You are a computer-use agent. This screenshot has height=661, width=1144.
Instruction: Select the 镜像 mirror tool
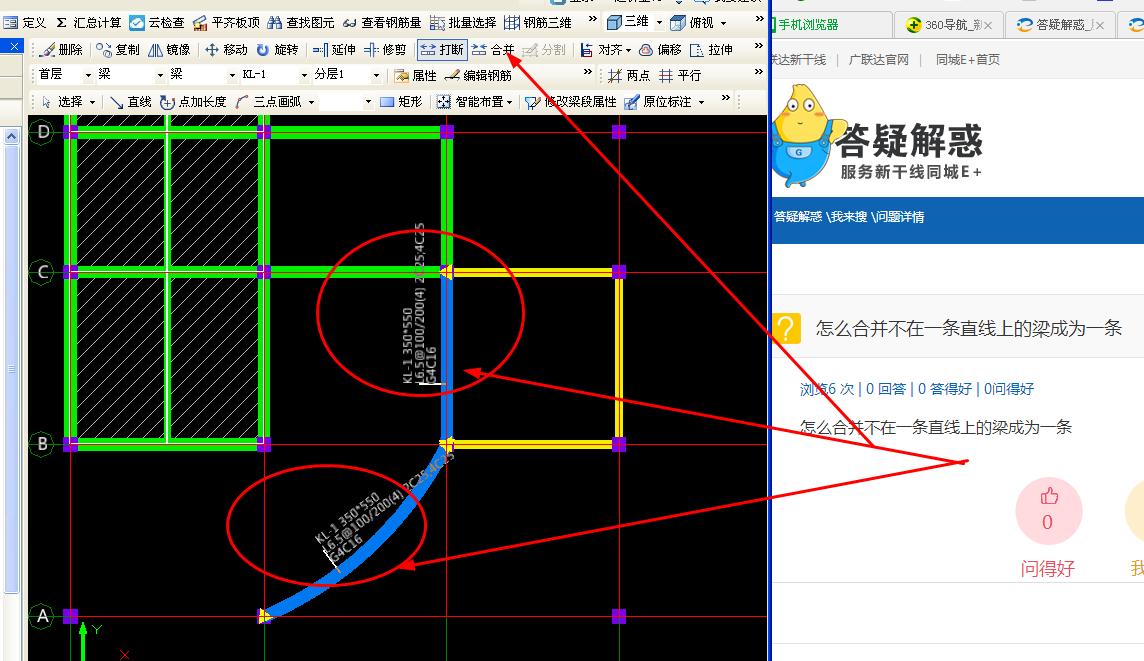pos(169,50)
